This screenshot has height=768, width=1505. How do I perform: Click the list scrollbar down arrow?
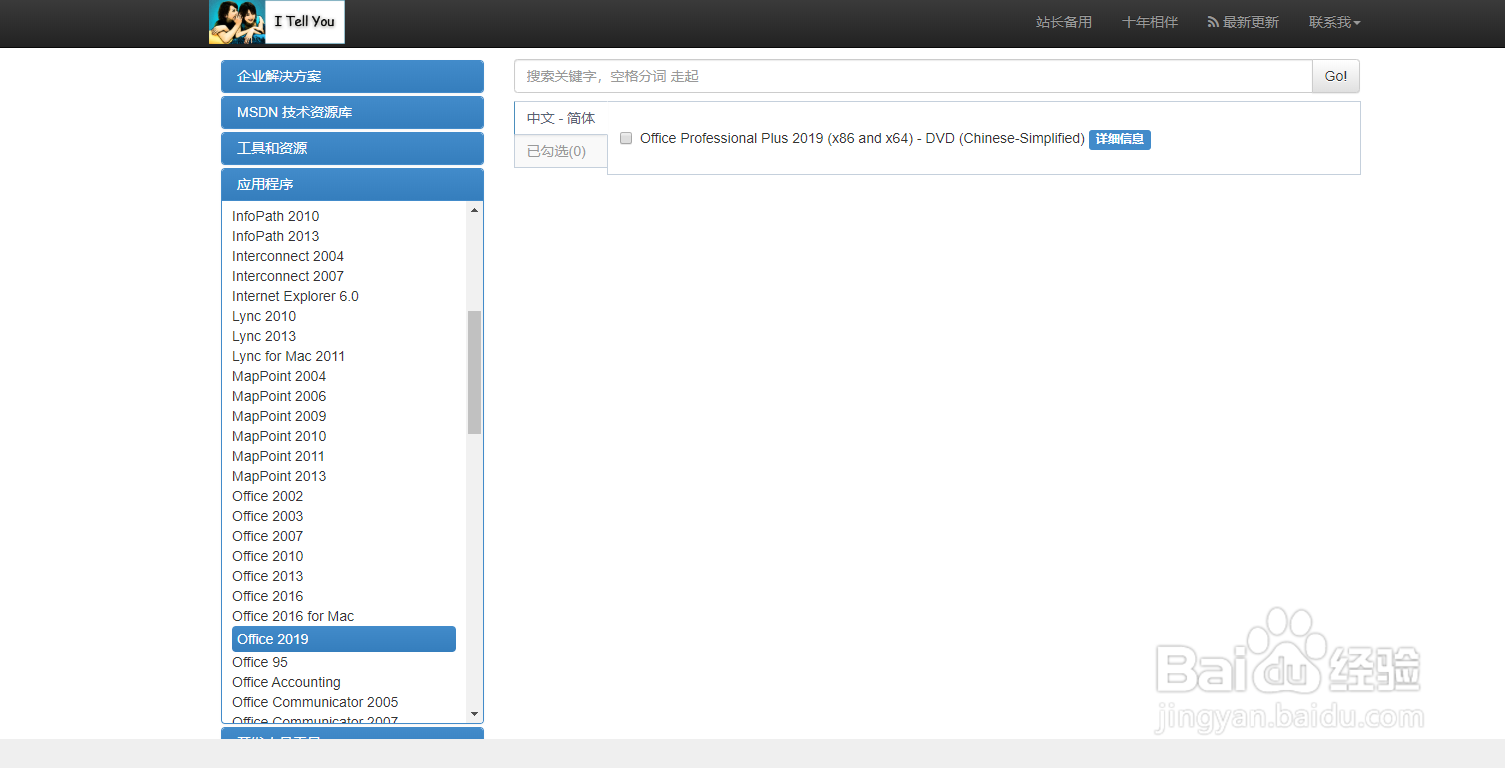point(474,714)
